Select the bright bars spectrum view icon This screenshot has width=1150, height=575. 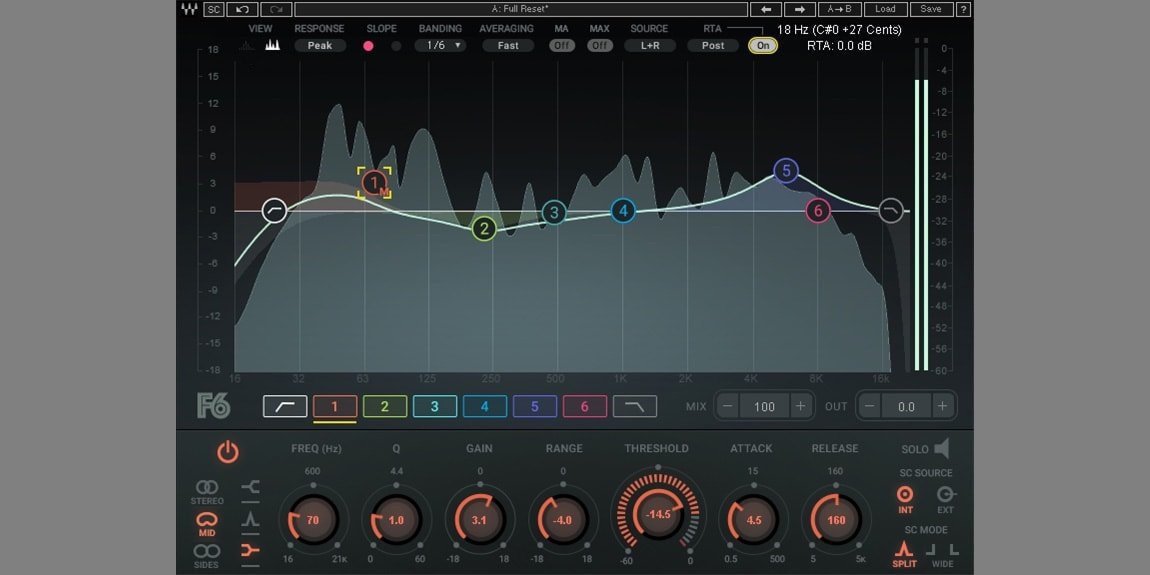tap(273, 45)
